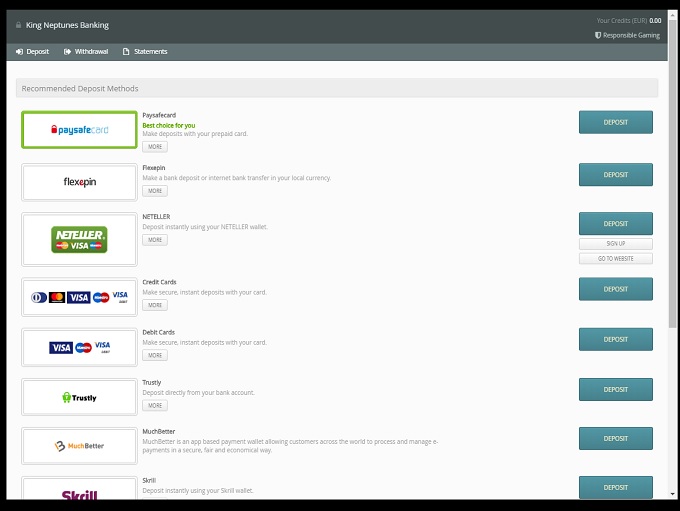Open the Statements tab
The width and height of the screenshot is (680, 511).
click(x=145, y=52)
